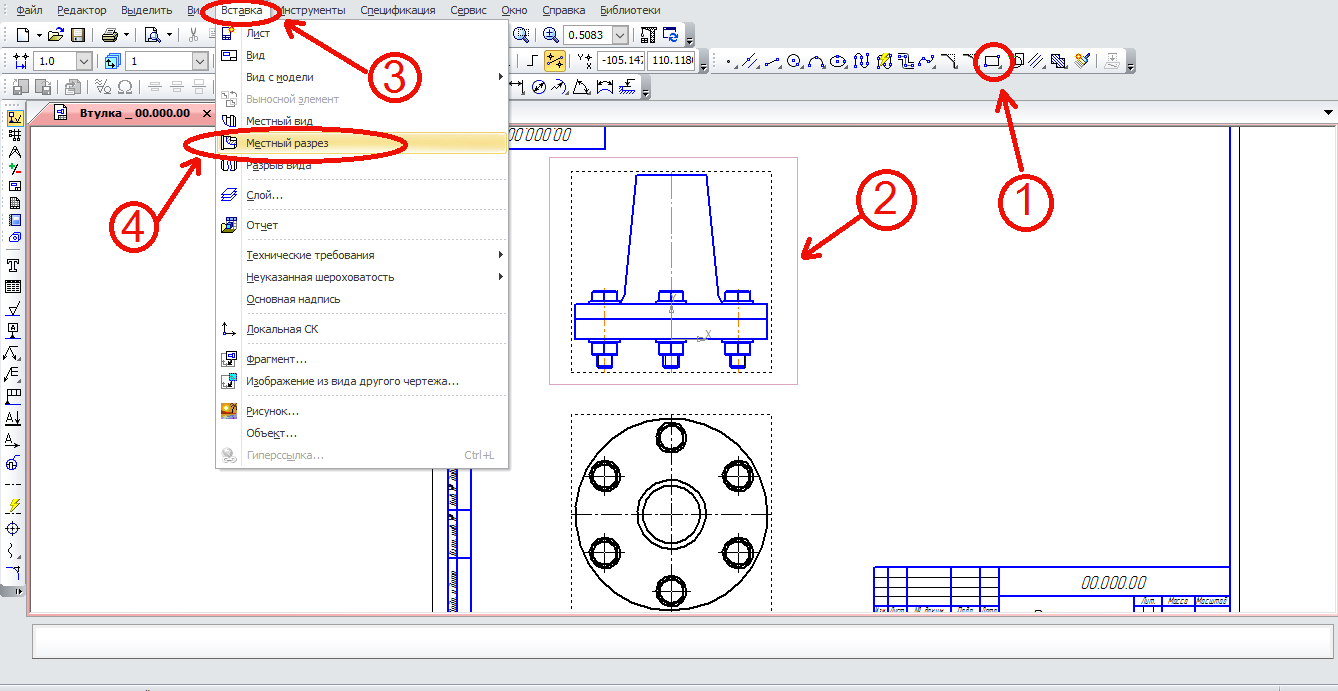
Task: Toggle the orthogonal drawing mode button
Action: tap(533, 62)
